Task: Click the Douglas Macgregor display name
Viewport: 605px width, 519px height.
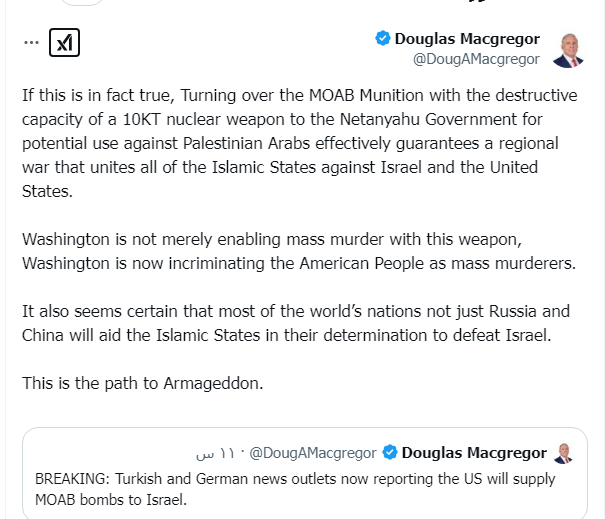Action: pos(467,39)
